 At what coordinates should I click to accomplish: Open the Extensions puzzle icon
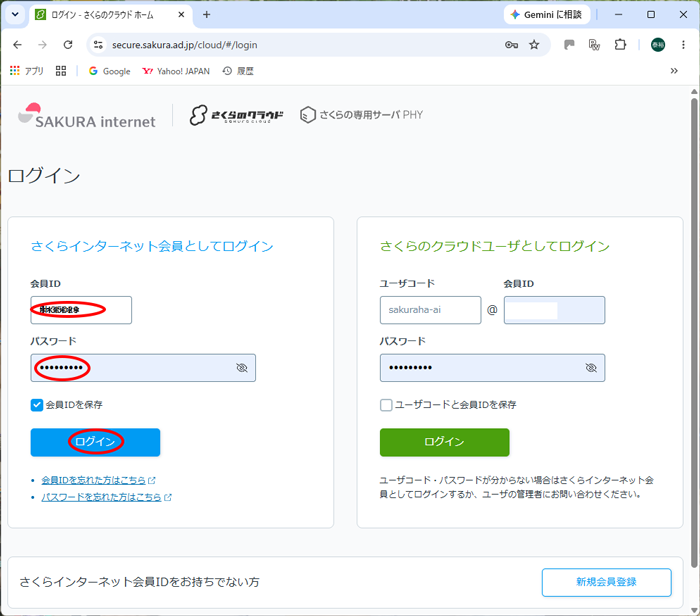tap(620, 45)
